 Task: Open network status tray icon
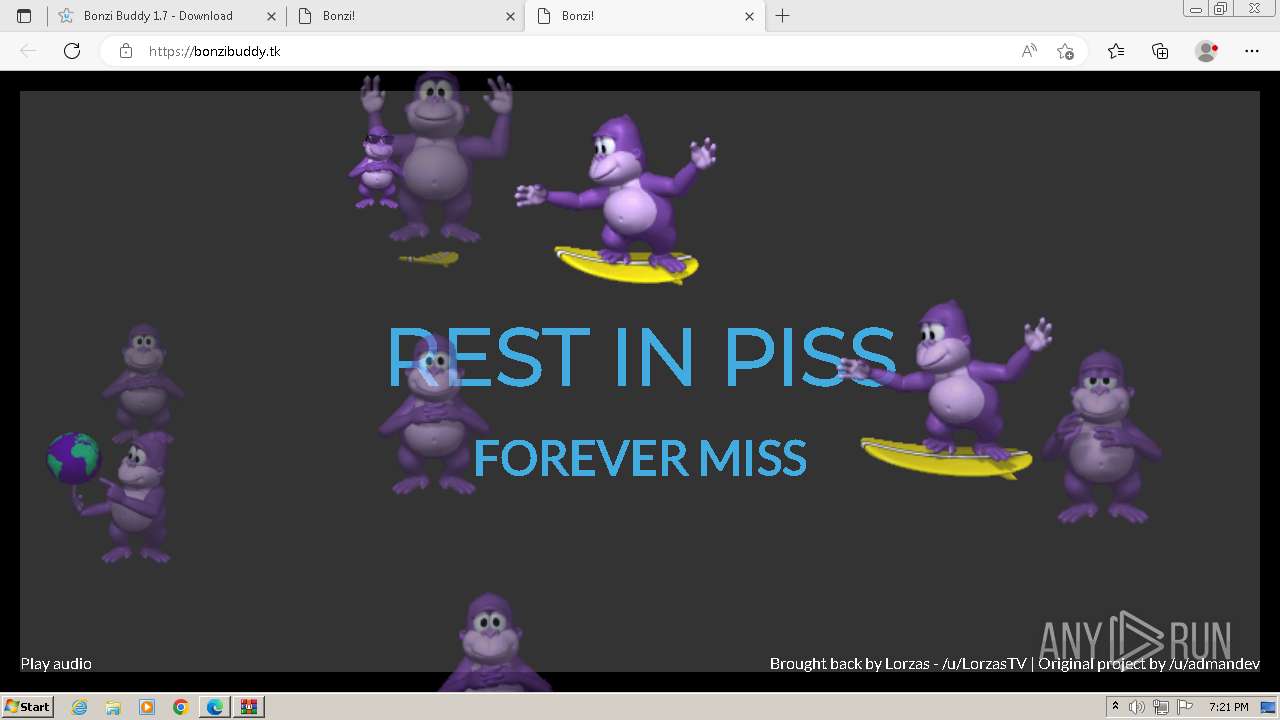pos(1161,707)
